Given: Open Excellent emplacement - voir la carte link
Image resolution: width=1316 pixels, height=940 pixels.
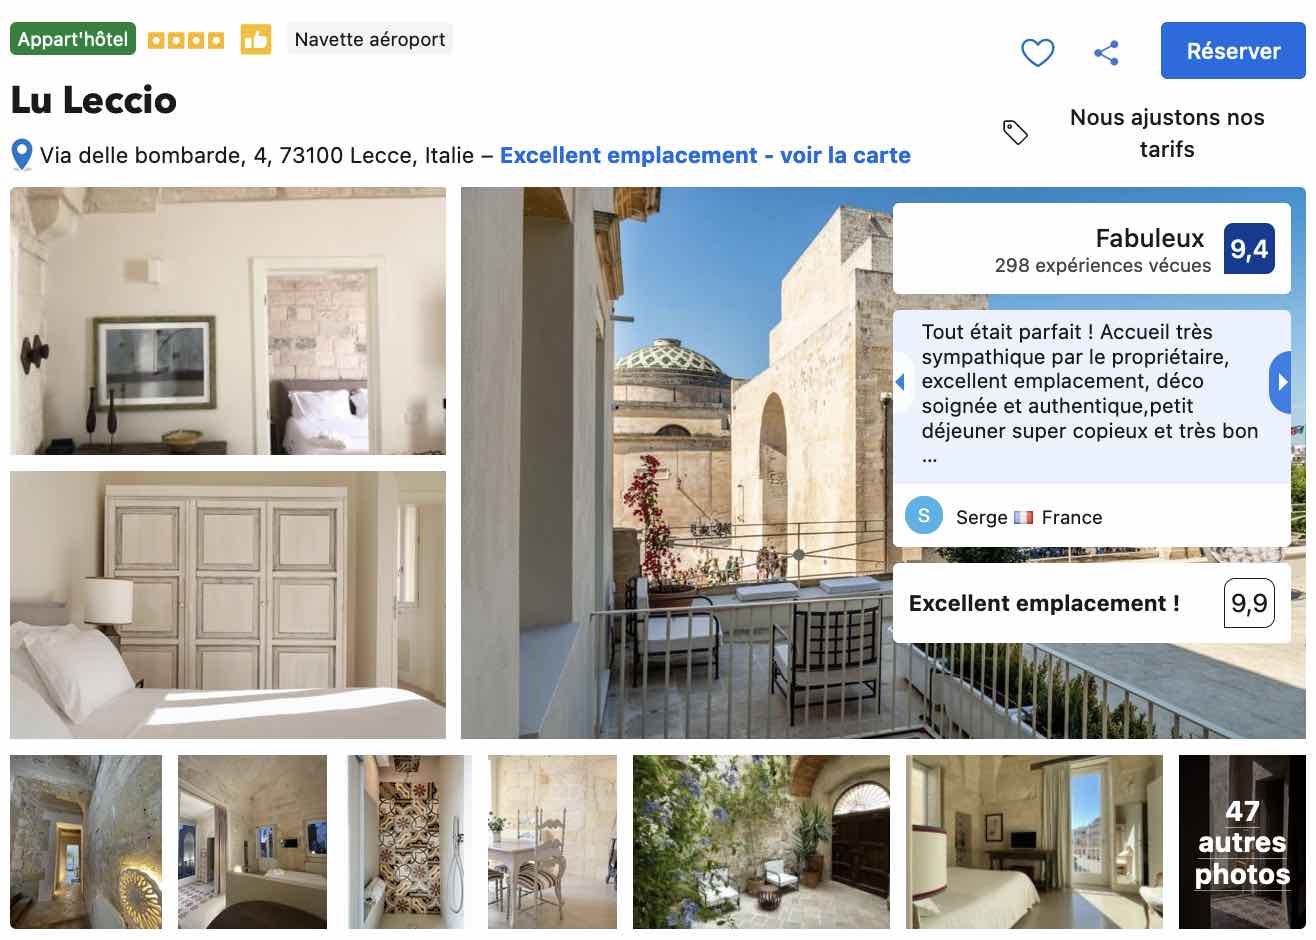Looking at the screenshot, I should pos(705,155).
